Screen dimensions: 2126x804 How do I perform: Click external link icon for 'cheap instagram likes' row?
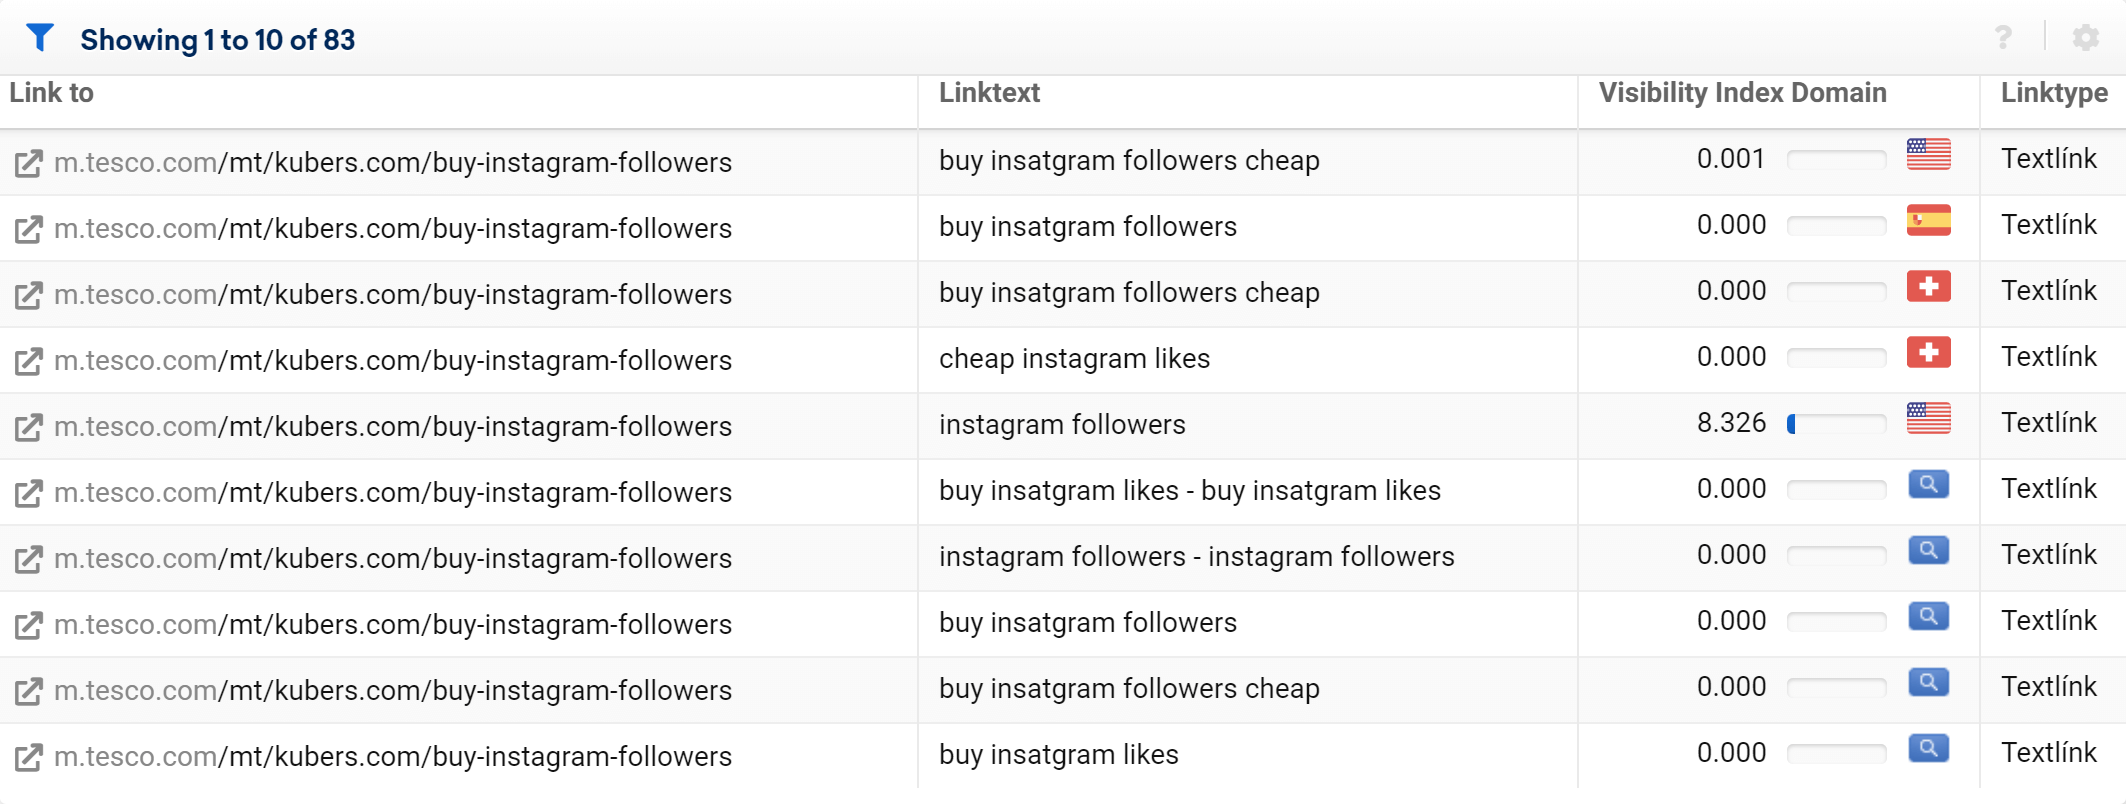pos(29,361)
